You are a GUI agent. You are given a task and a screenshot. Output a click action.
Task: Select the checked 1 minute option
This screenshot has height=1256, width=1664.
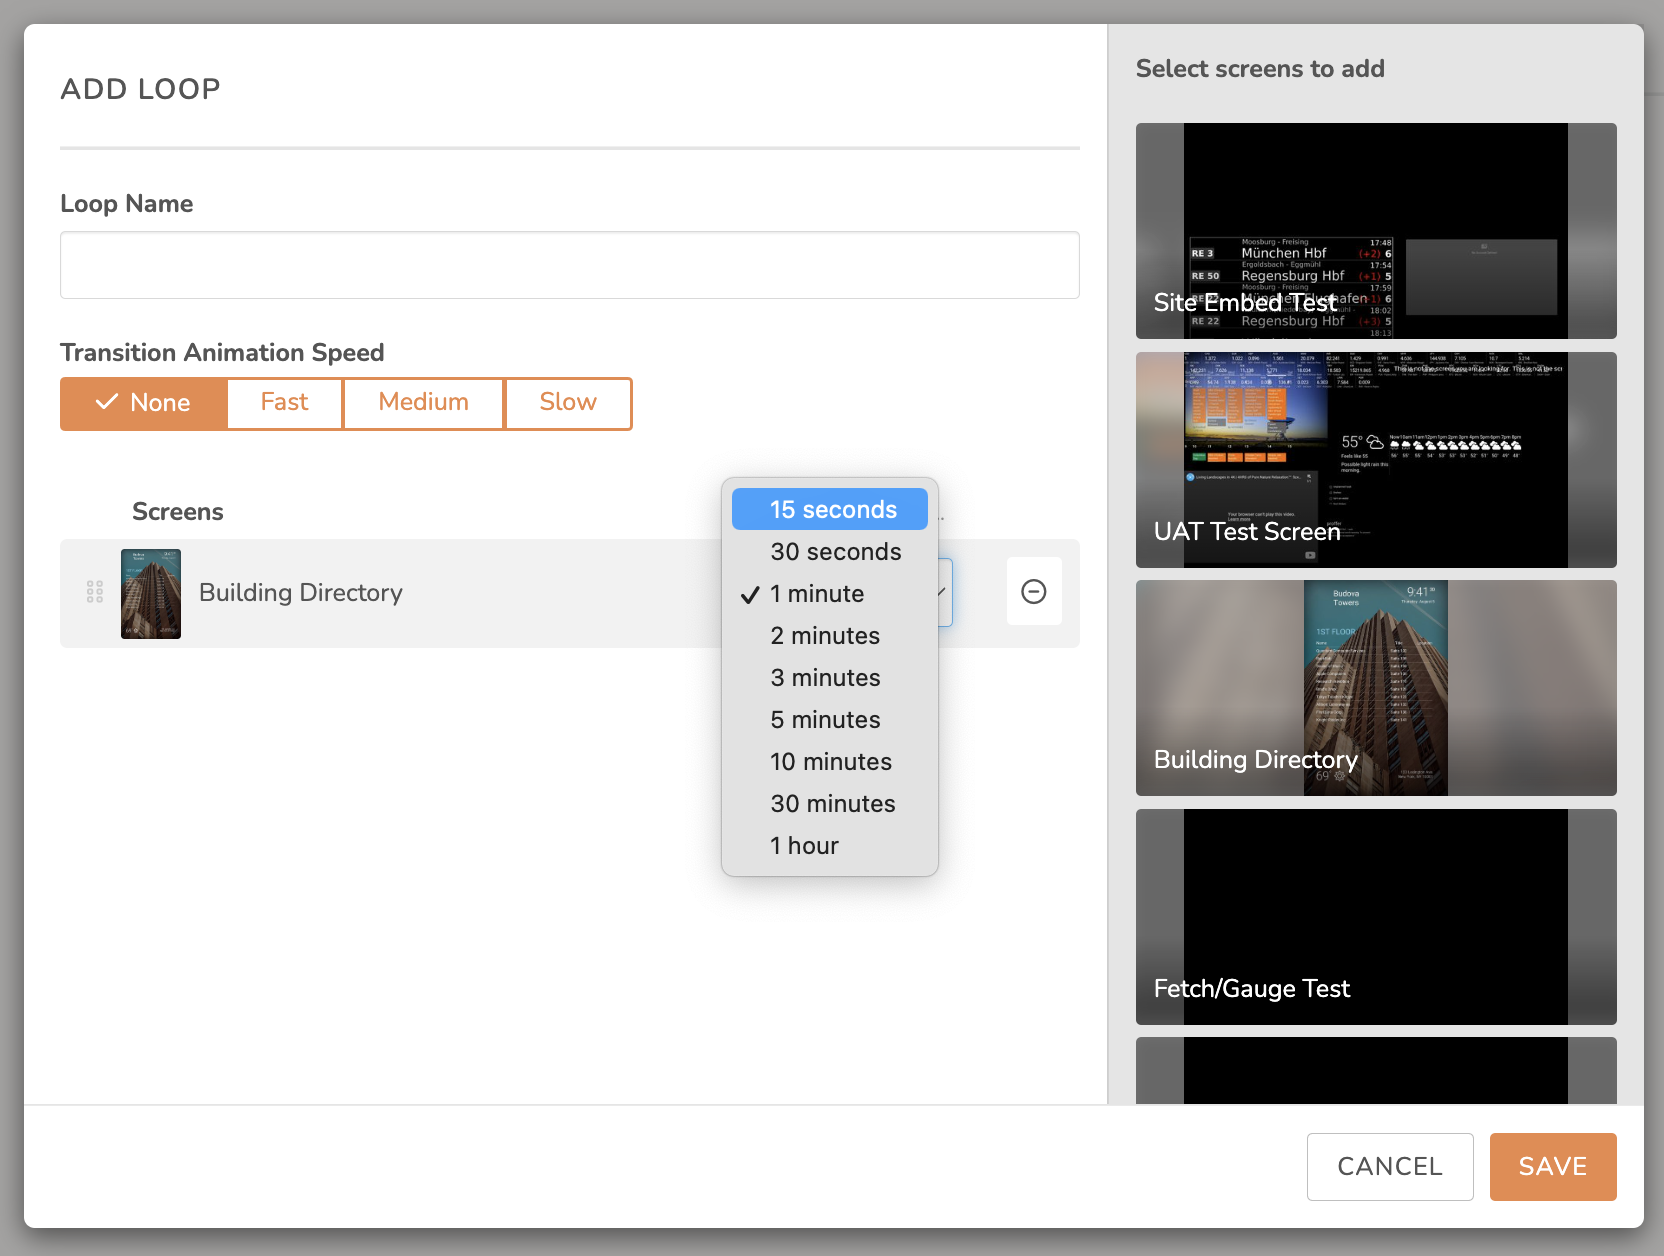(x=816, y=593)
